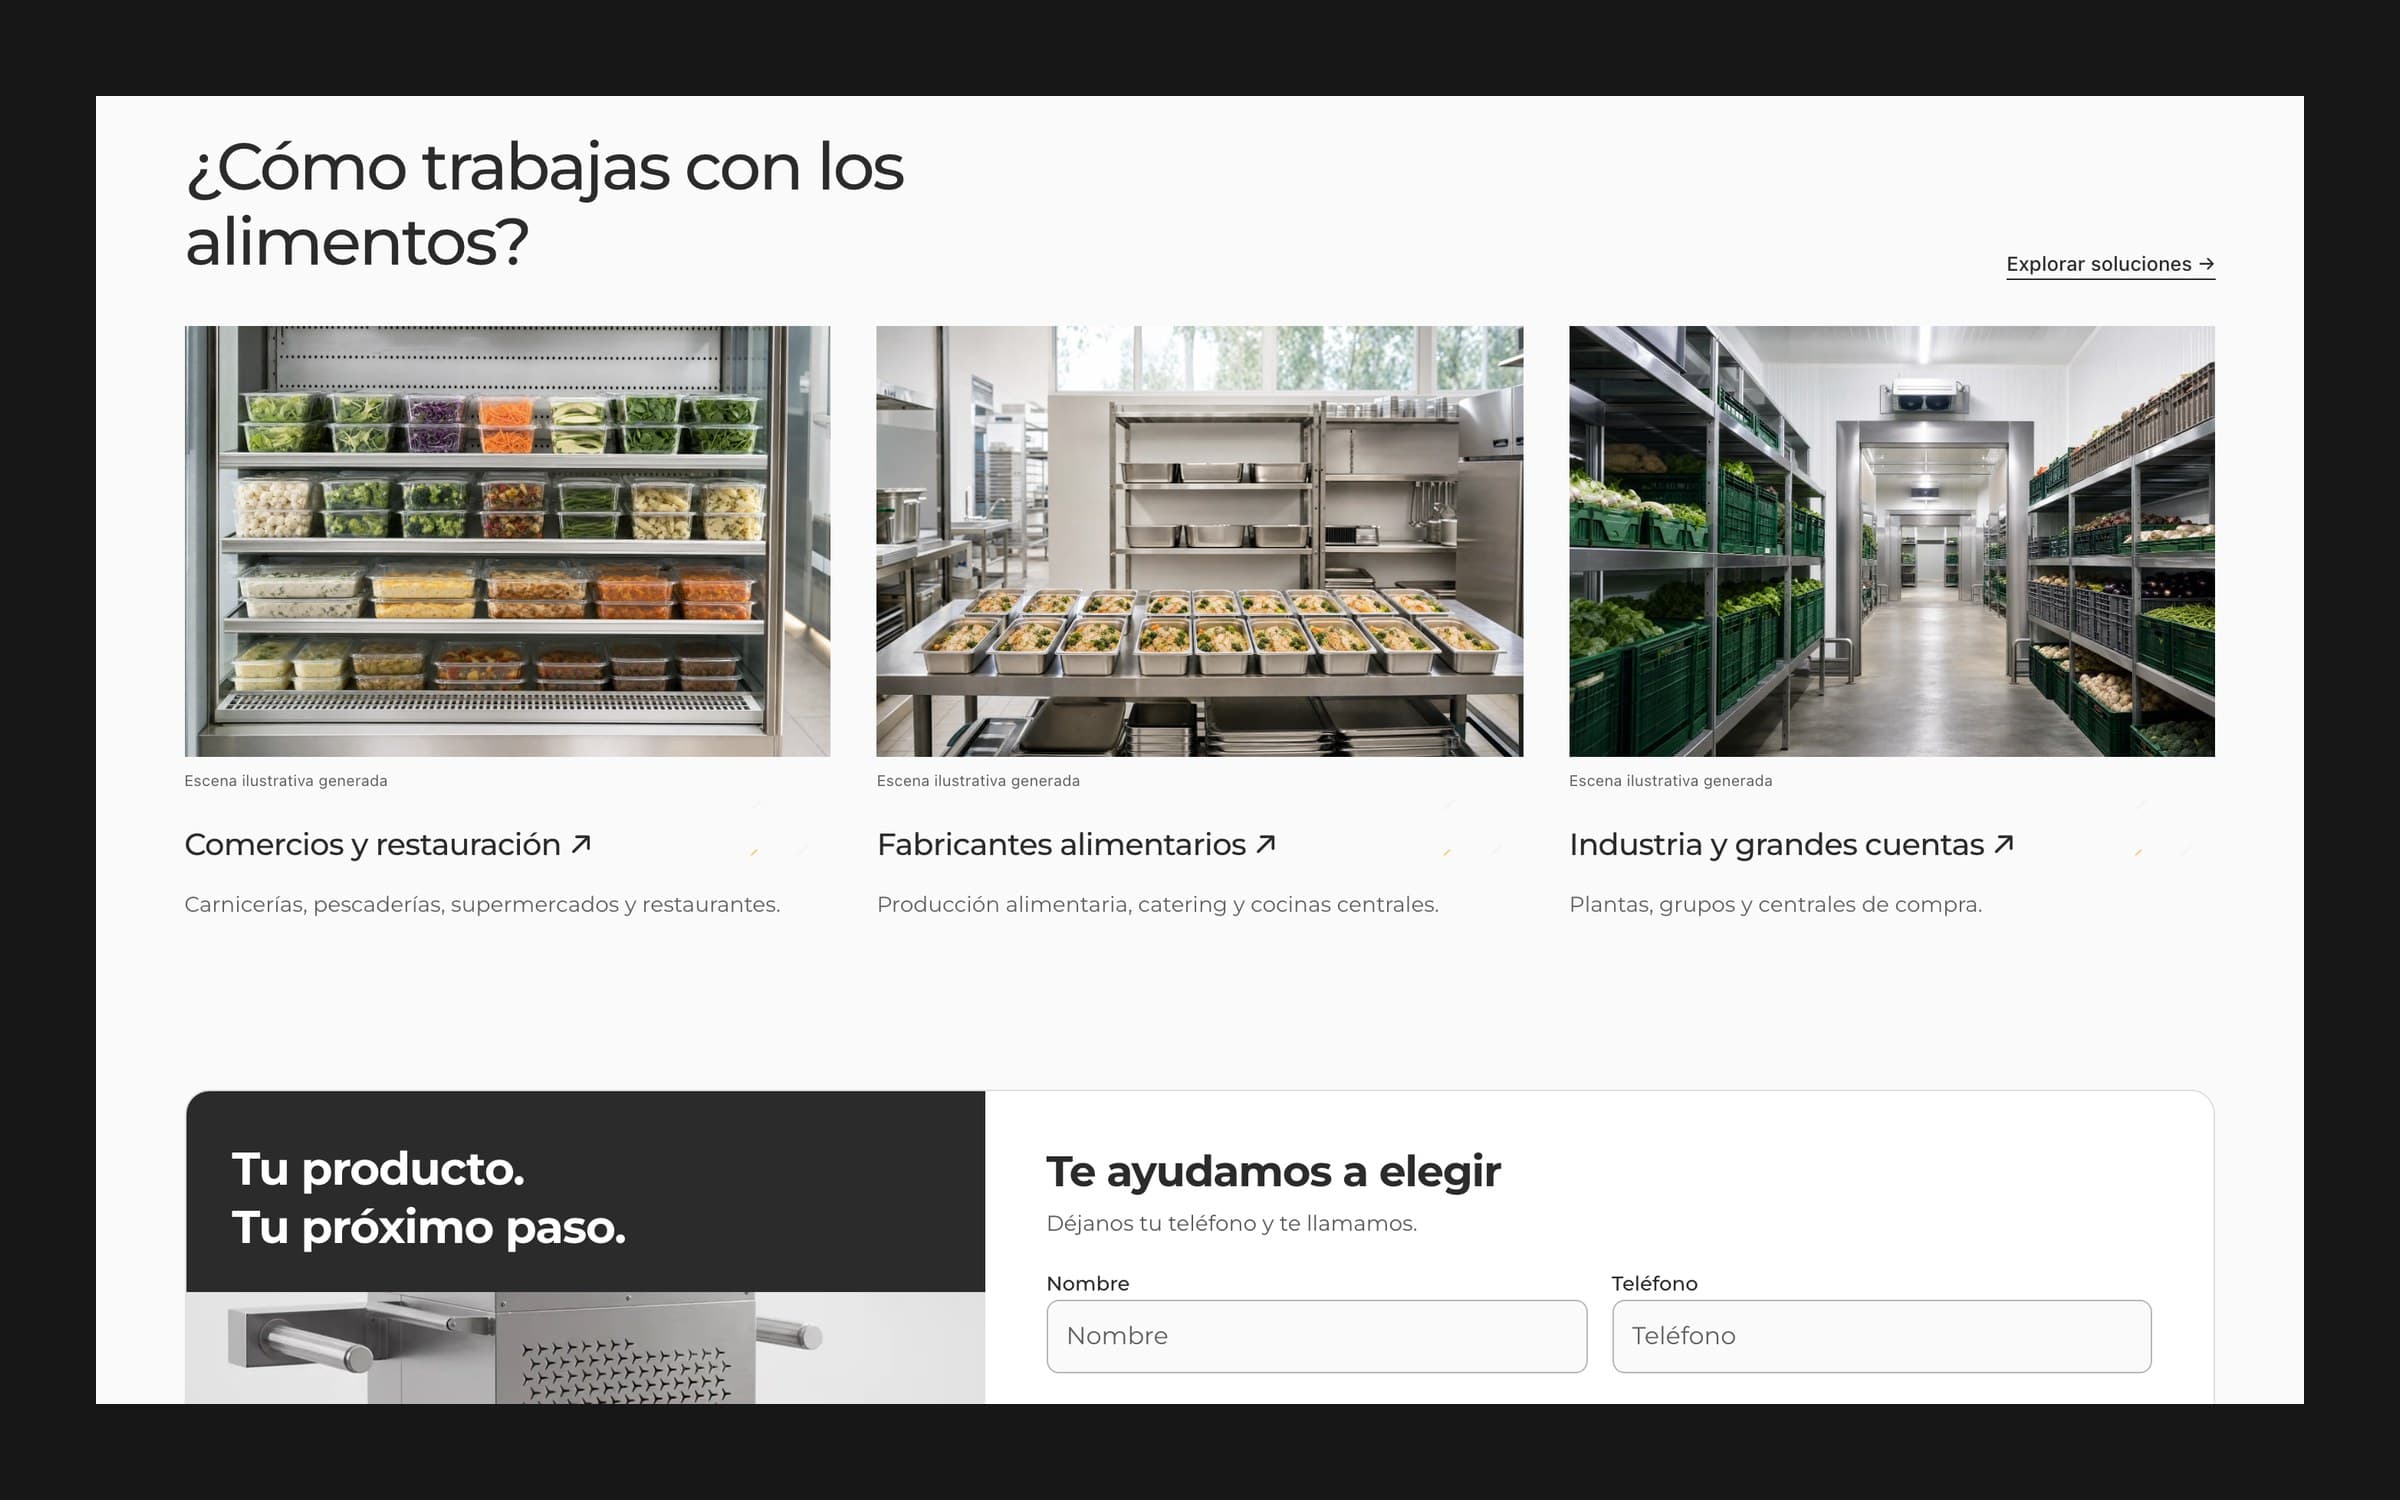Open Comercios y restauración heading link
This screenshot has height=1500, width=2400.
pos(388,844)
